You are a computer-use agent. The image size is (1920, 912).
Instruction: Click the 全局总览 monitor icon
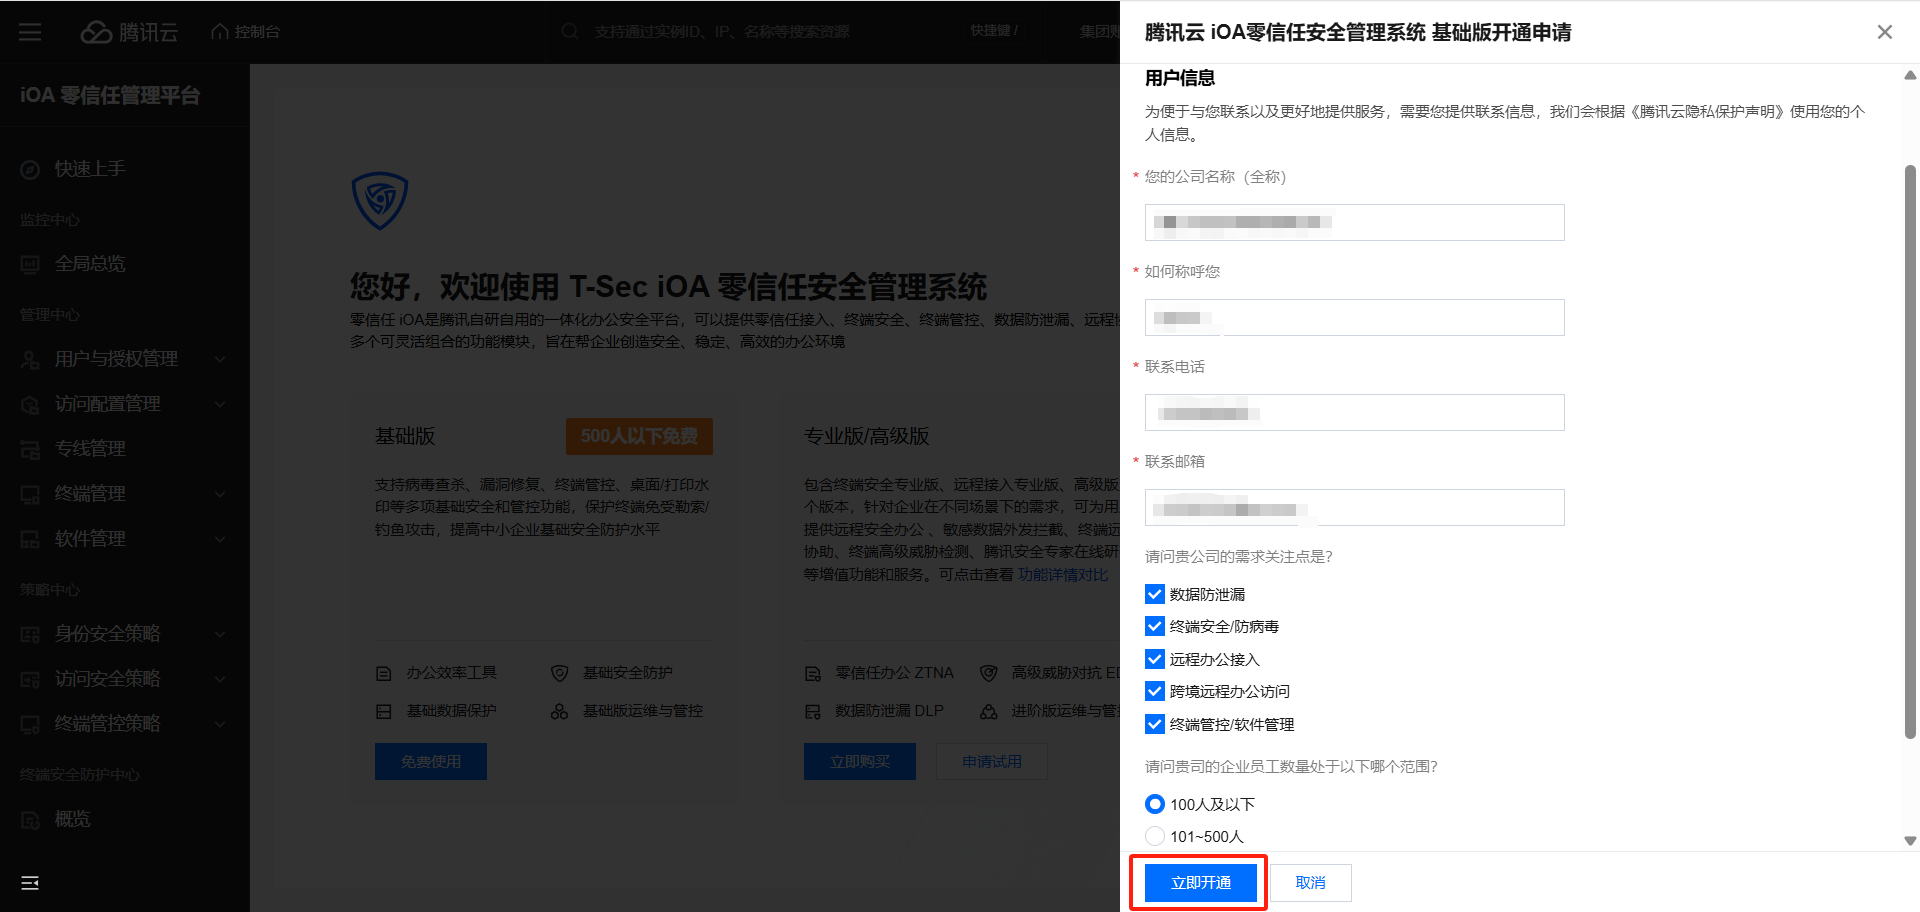(30, 264)
